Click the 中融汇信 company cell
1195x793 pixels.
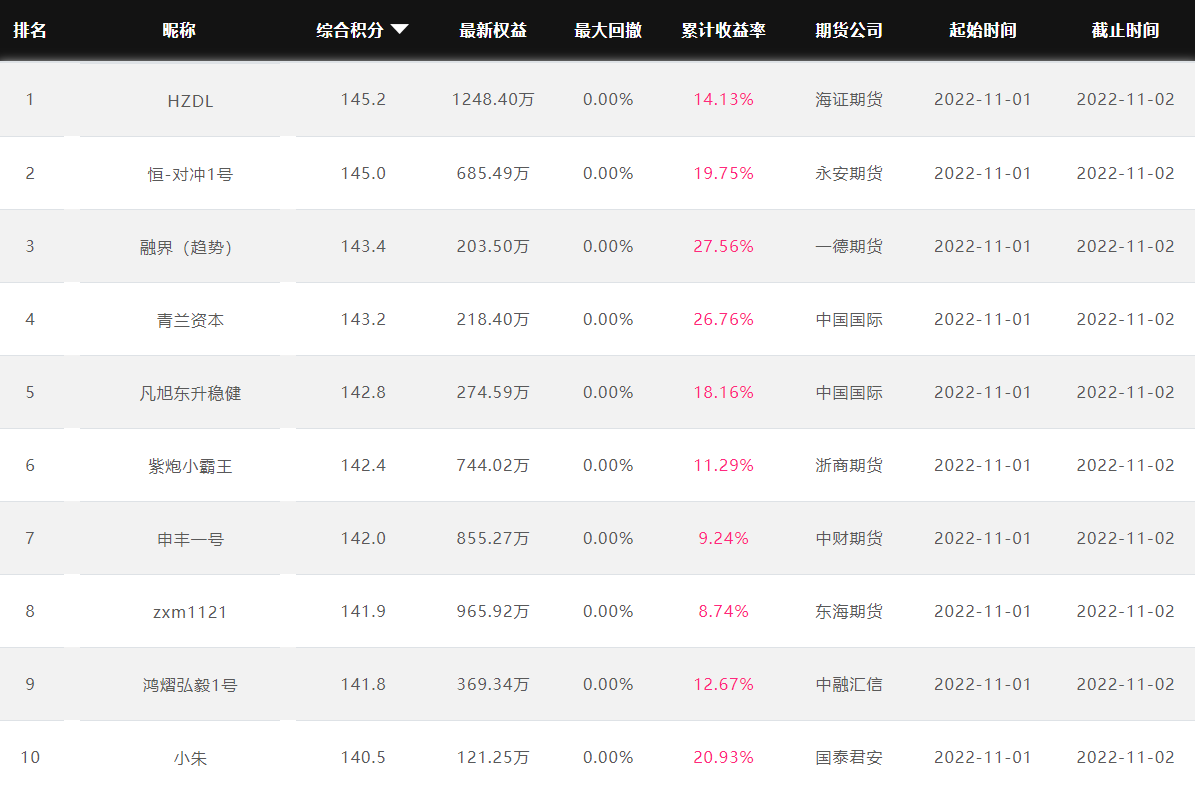pos(849,685)
